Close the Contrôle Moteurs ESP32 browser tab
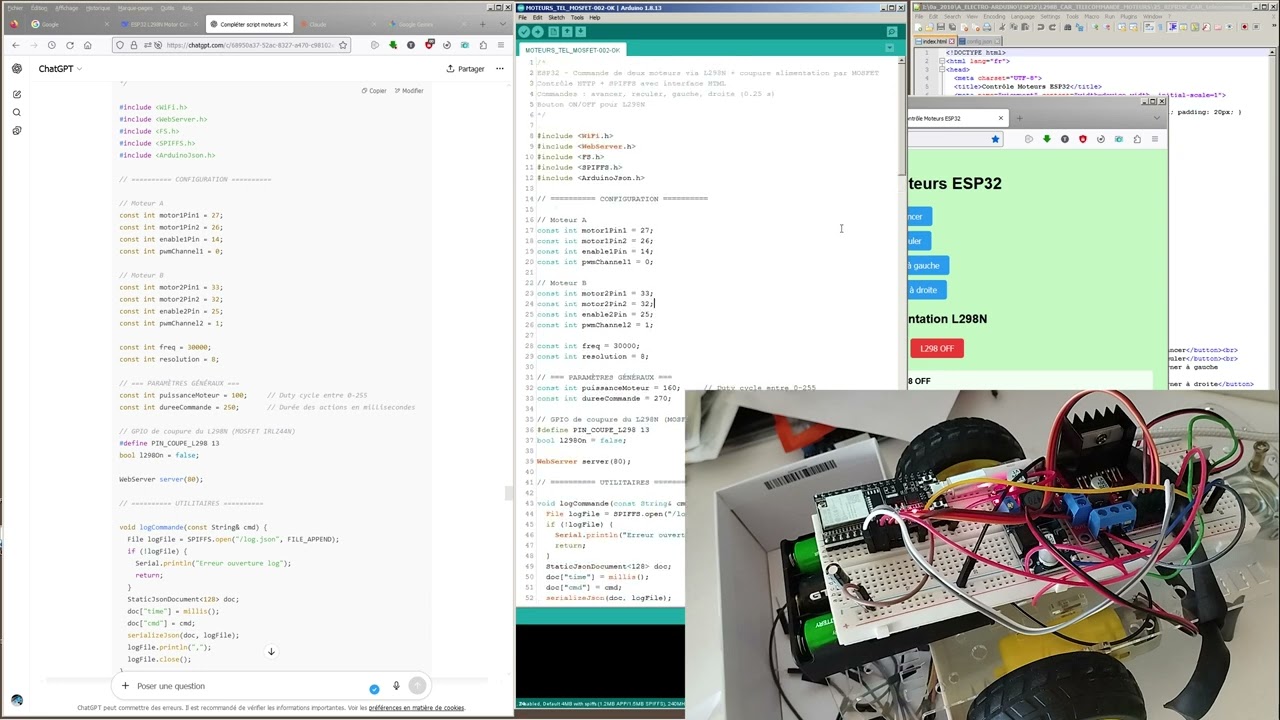1280x720 pixels. click(1000, 118)
